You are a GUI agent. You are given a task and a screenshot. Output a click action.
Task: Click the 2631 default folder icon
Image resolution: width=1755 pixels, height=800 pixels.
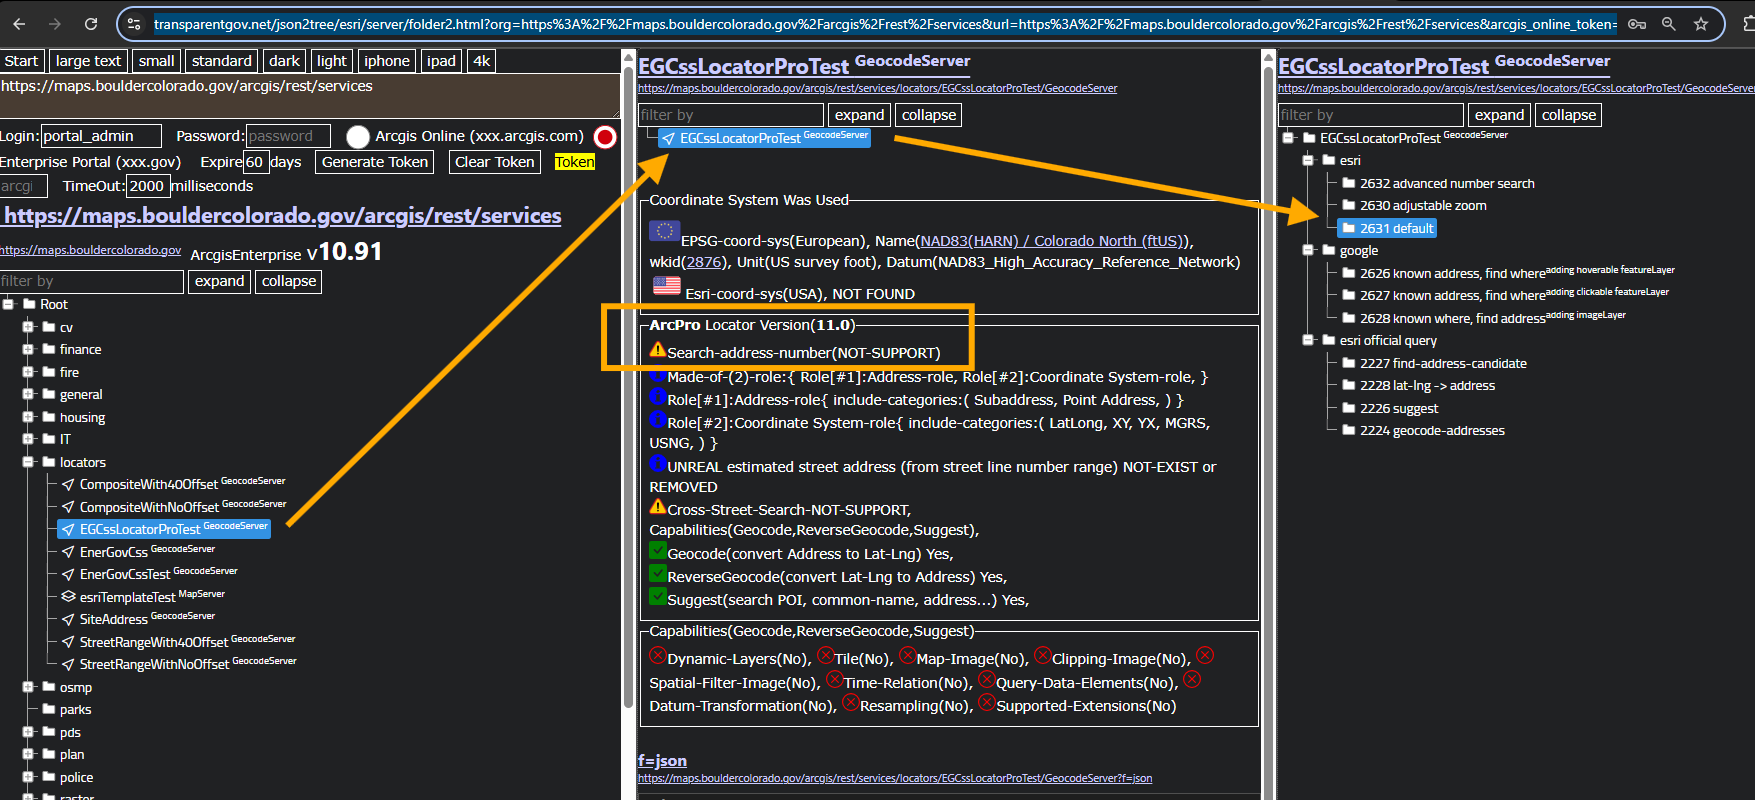click(x=1348, y=228)
